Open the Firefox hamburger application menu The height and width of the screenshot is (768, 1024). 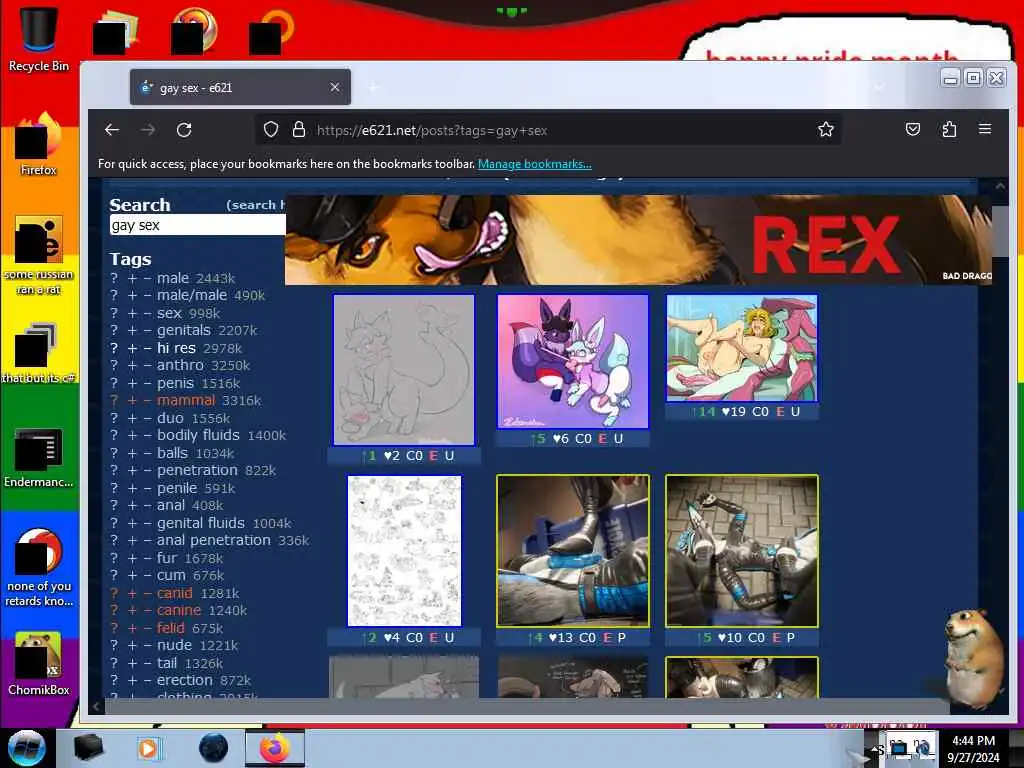[x=985, y=129]
